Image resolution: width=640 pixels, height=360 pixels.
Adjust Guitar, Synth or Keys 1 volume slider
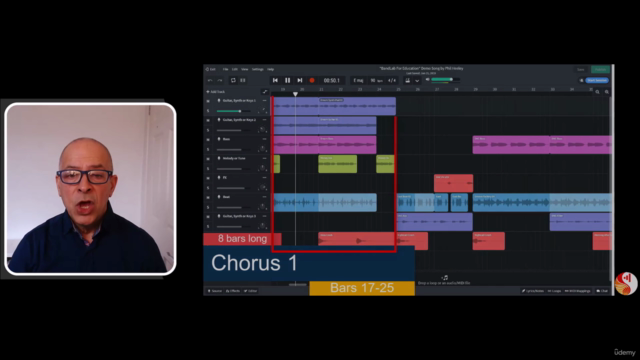[x=235, y=111]
